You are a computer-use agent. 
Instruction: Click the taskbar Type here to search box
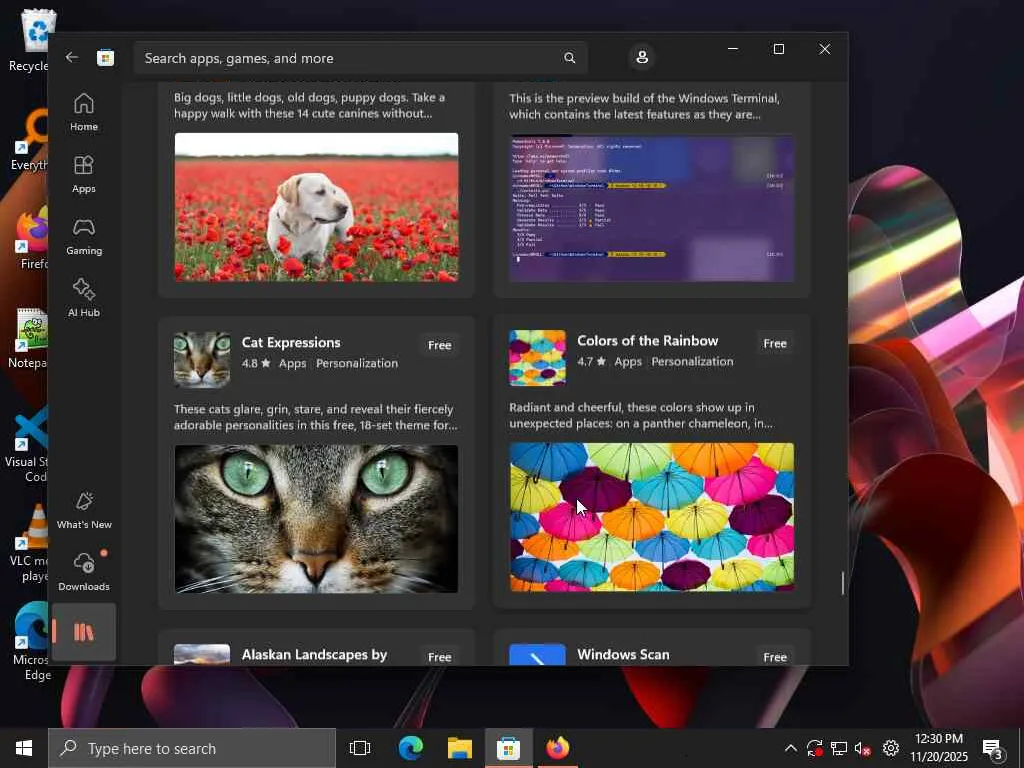[192, 748]
